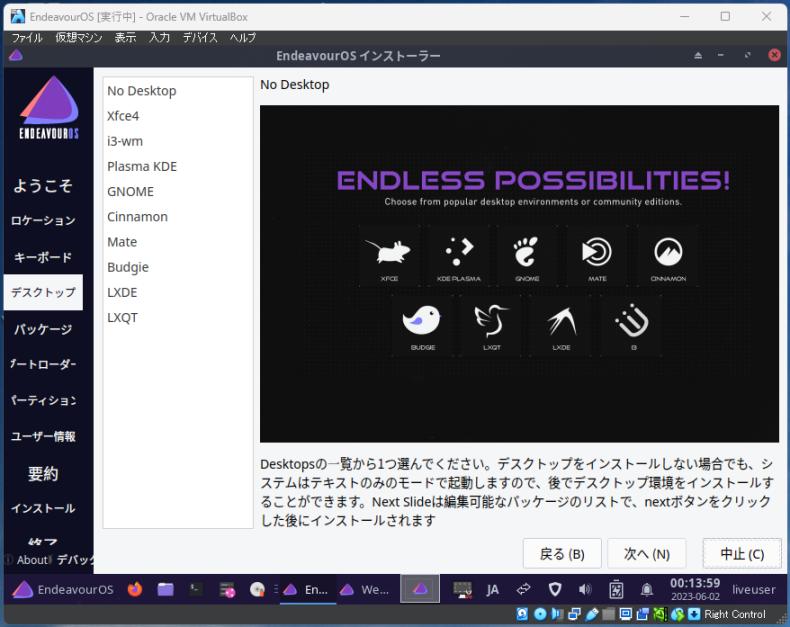
Task: Go to the 要約 step in the sidebar
Action: pos(43,473)
